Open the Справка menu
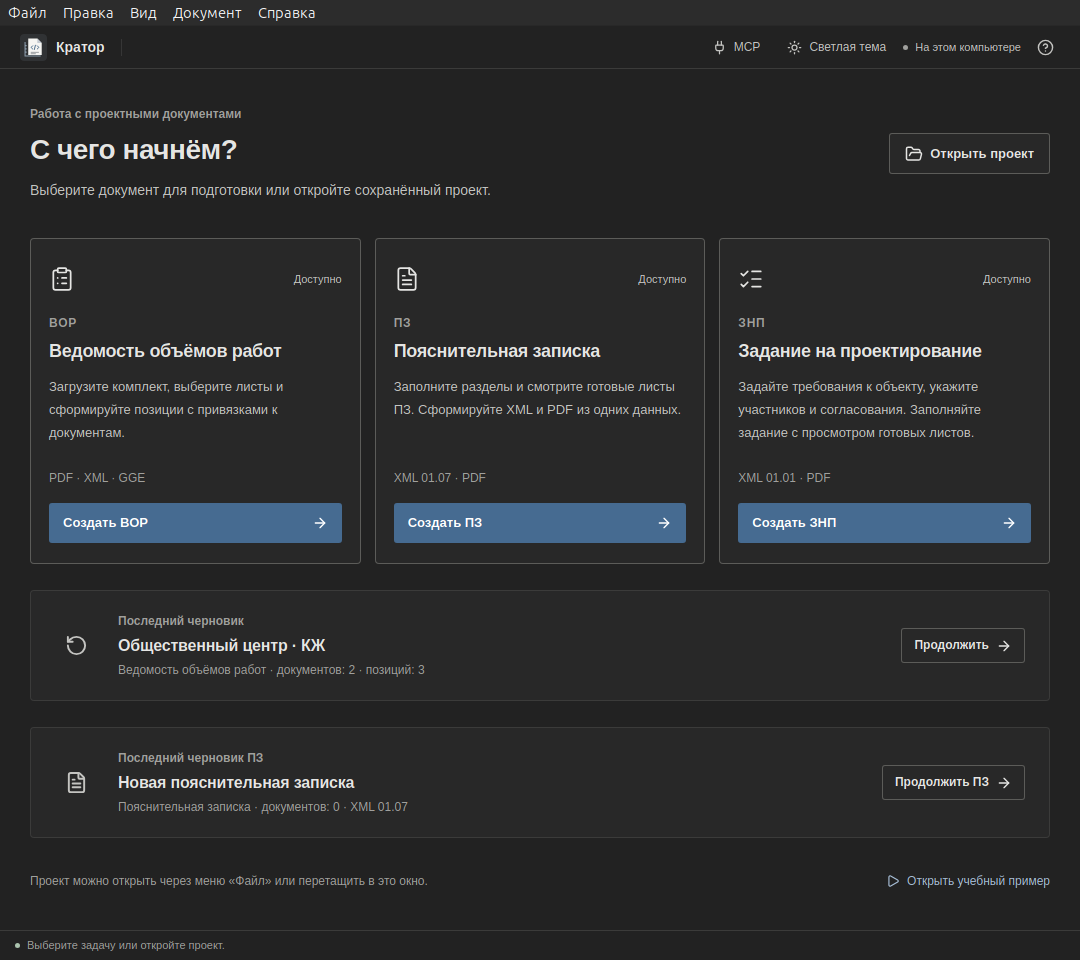 pos(287,13)
